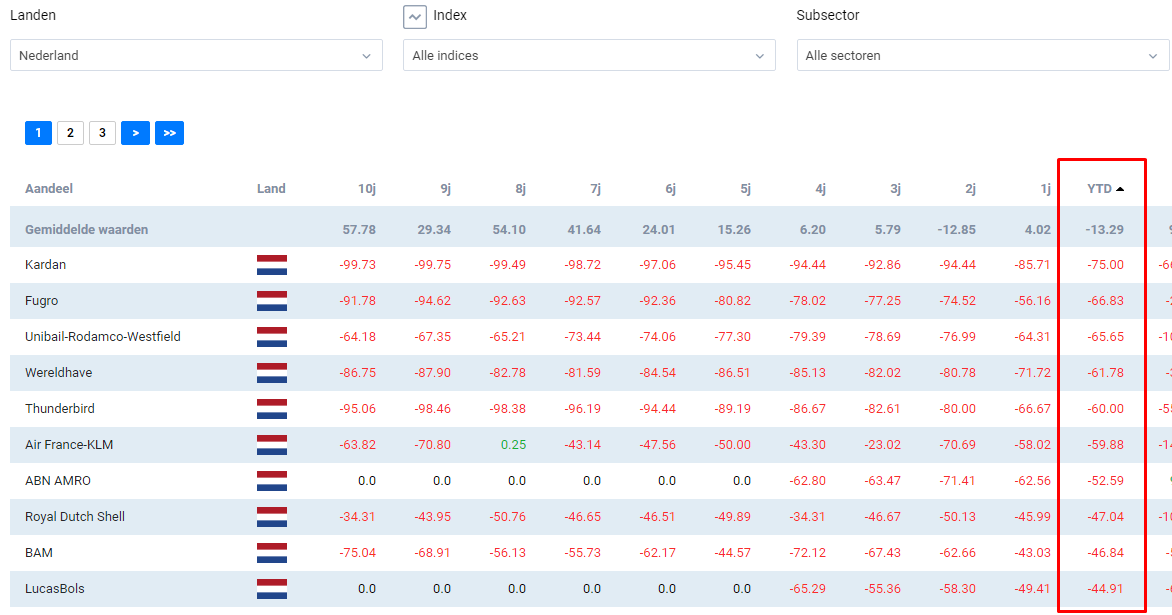Click the flag in Wereldhave row
This screenshot has width=1172, height=615.
[272, 373]
